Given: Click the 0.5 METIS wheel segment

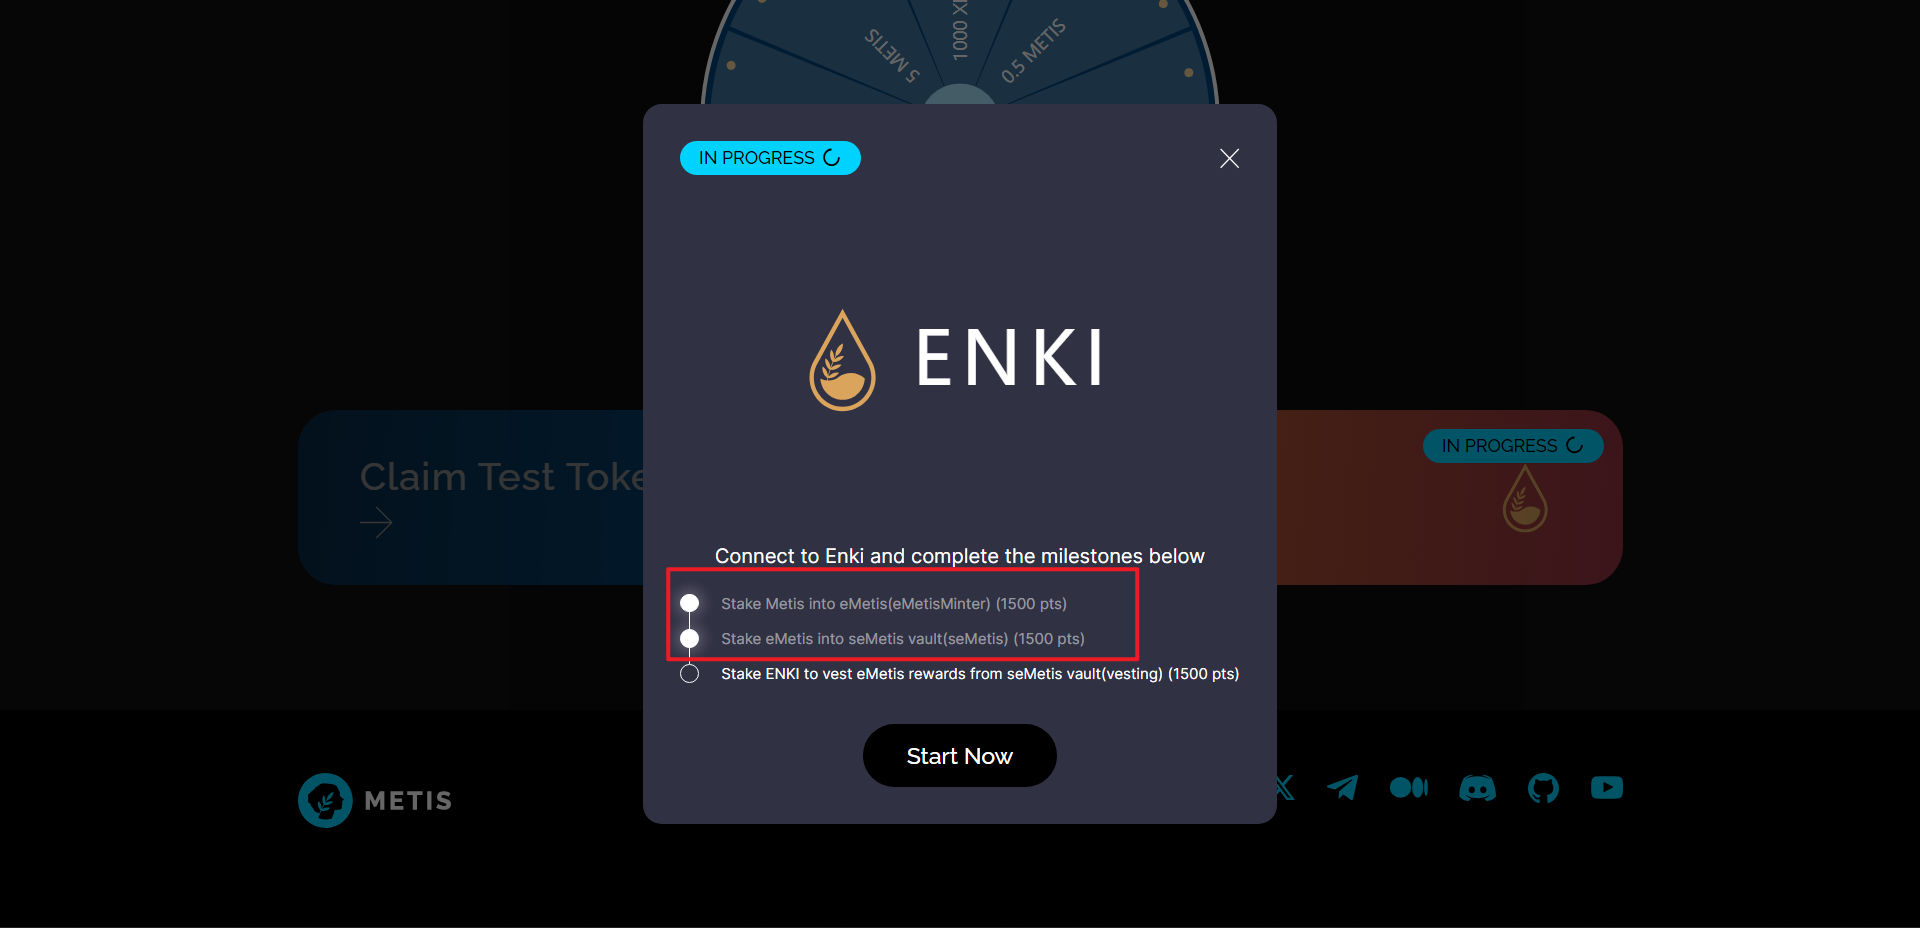Looking at the screenshot, I should click(x=1034, y=51).
